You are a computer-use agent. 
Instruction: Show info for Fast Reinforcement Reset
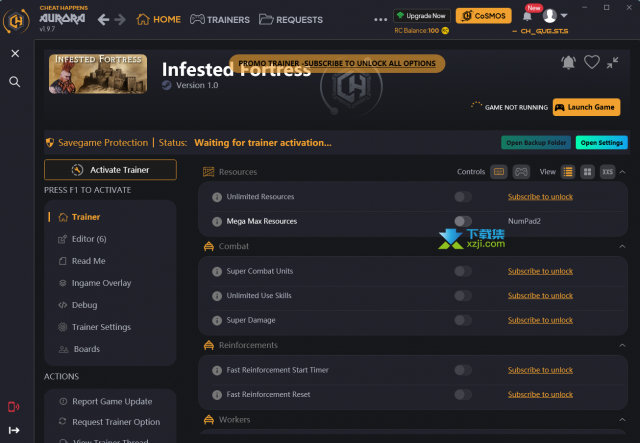click(217, 394)
